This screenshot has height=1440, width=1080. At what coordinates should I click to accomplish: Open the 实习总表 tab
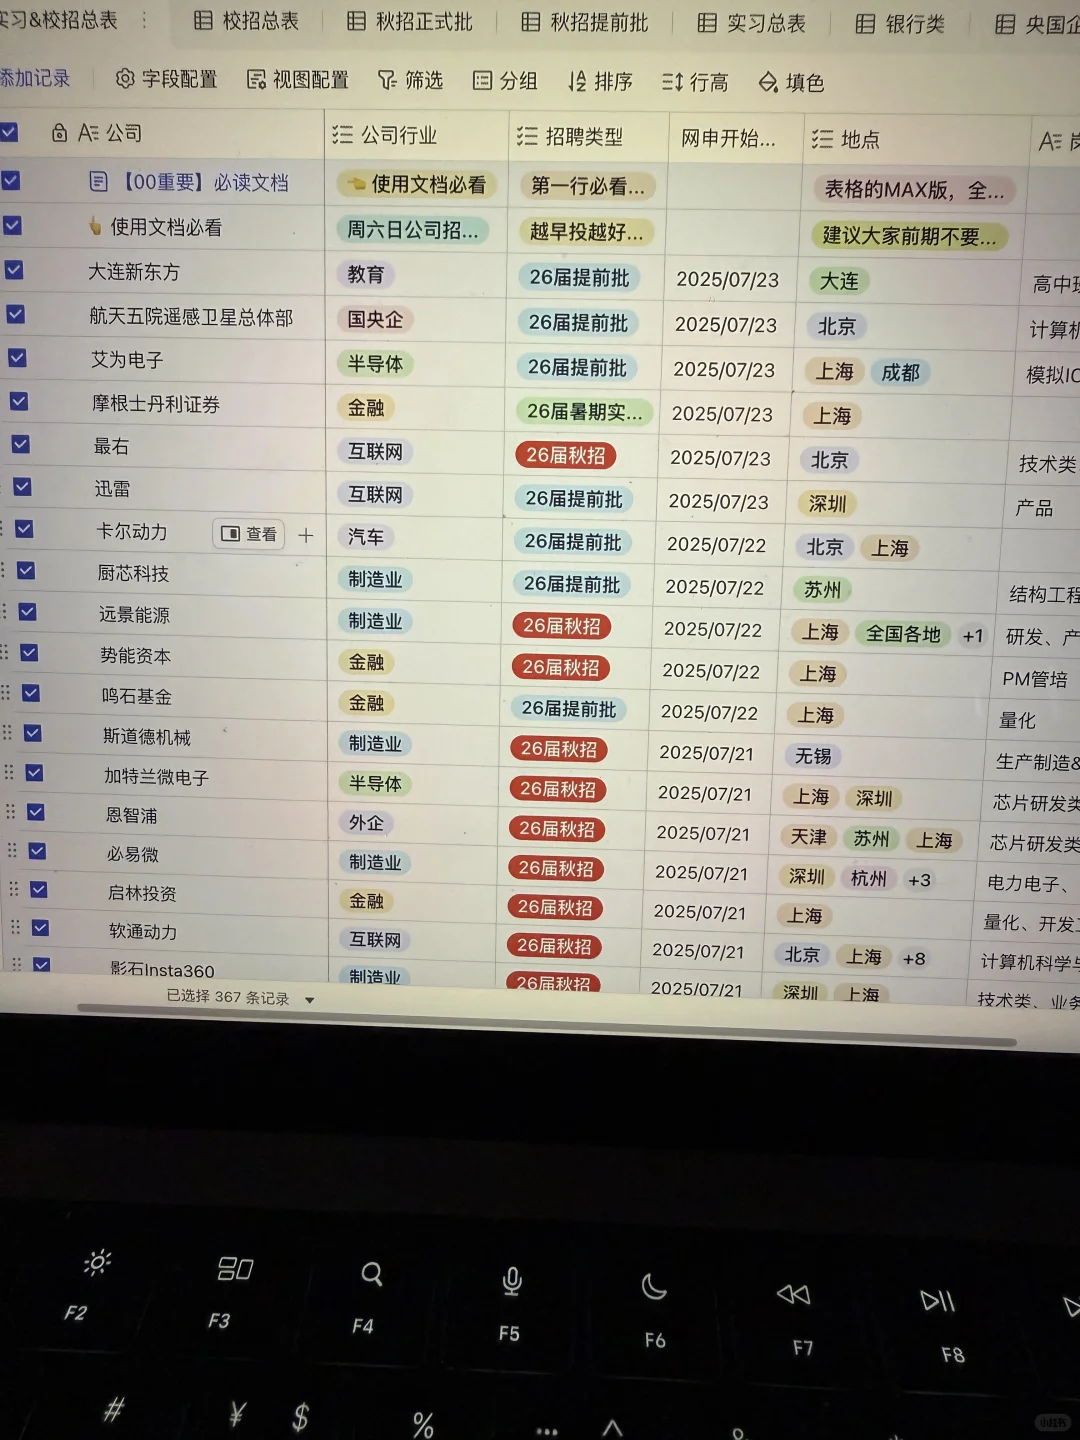point(752,23)
